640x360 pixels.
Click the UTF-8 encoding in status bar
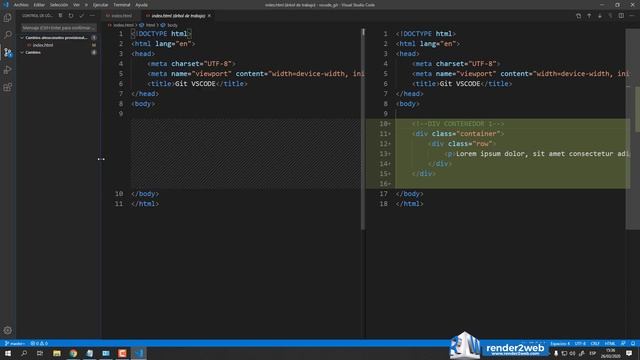[x=580, y=343]
